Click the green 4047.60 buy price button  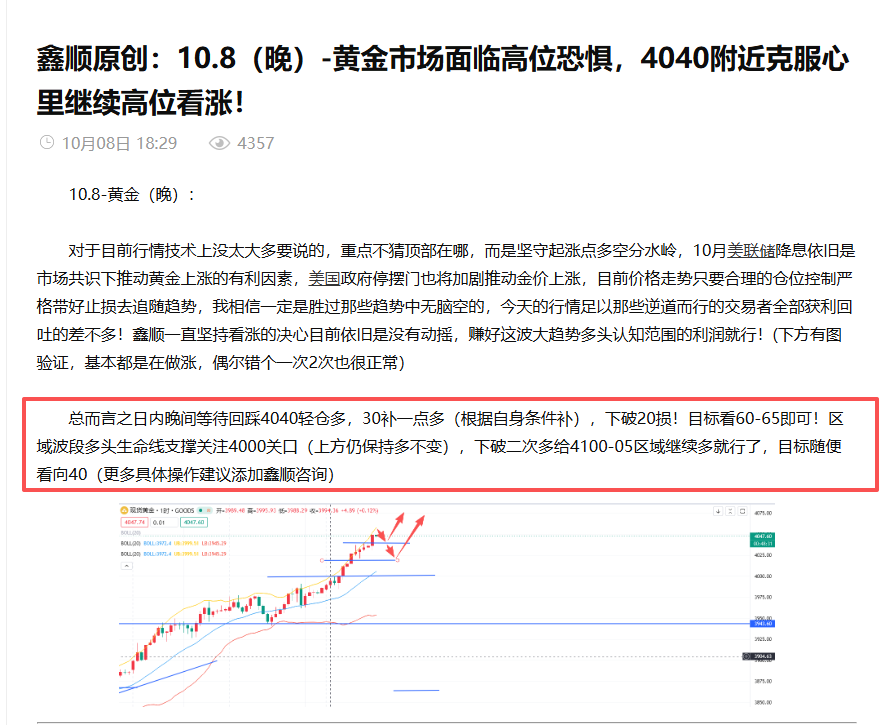194,522
